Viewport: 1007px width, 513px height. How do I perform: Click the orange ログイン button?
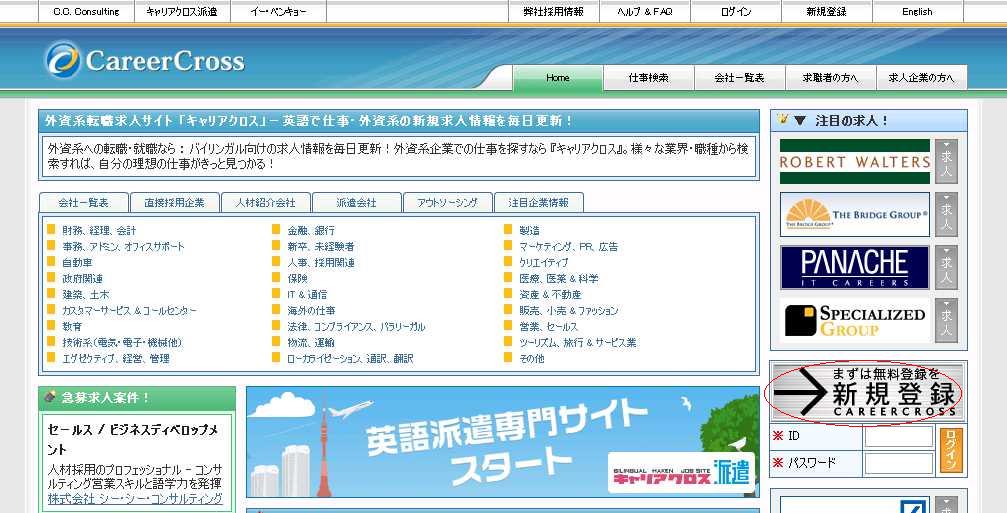pyautogui.click(x=952, y=450)
